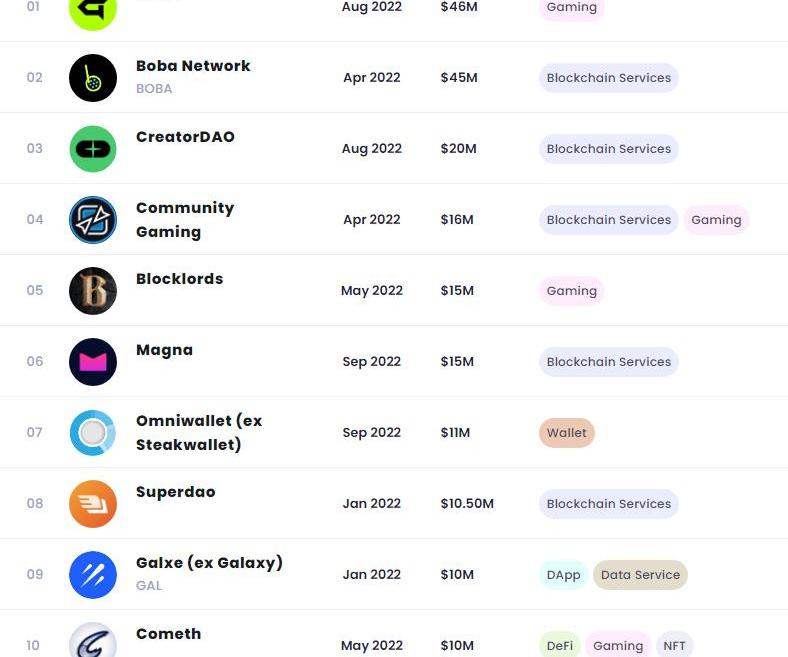Select the Data Service tag
The height and width of the screenshot is (657, 788).
pos(640,575)
